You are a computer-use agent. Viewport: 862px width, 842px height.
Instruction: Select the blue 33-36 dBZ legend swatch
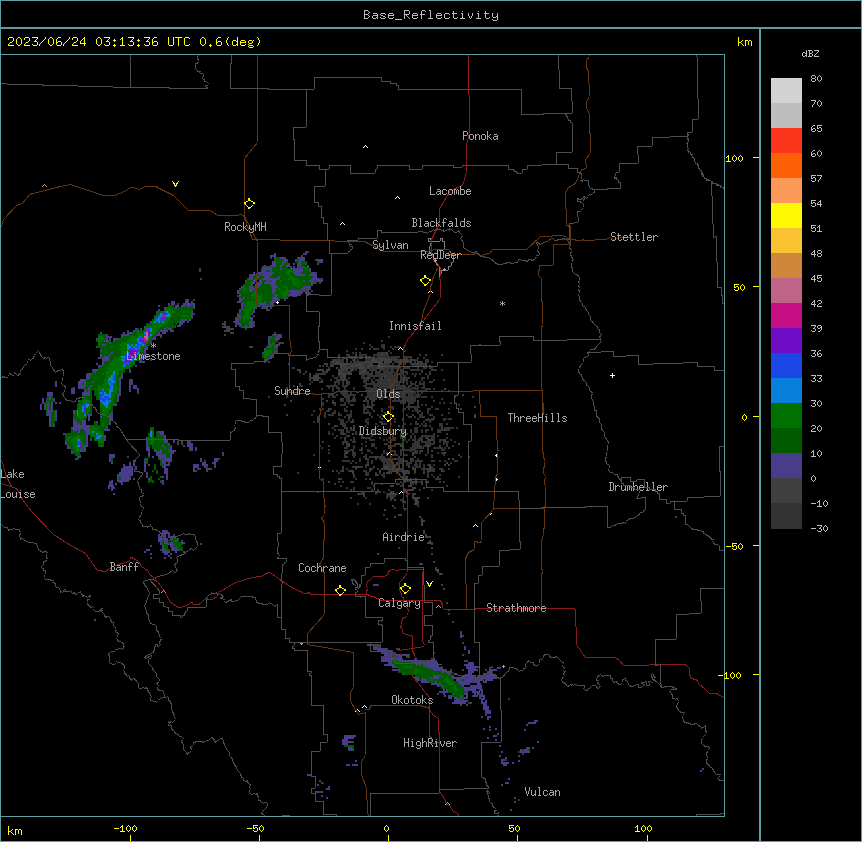pos(786,365)
